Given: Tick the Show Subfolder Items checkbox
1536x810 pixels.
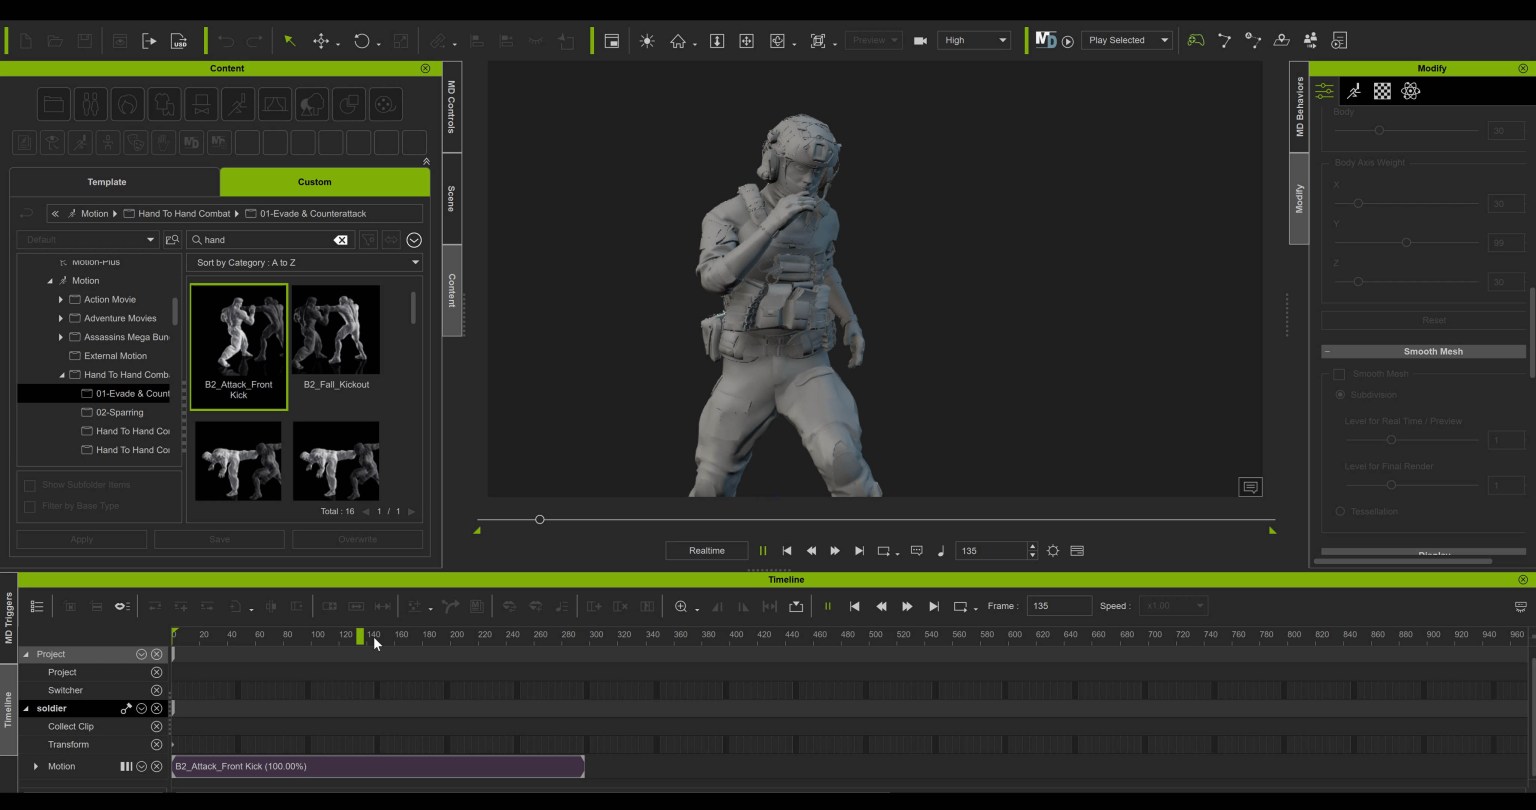Looking at the screenshot, I should coord(30,485).
